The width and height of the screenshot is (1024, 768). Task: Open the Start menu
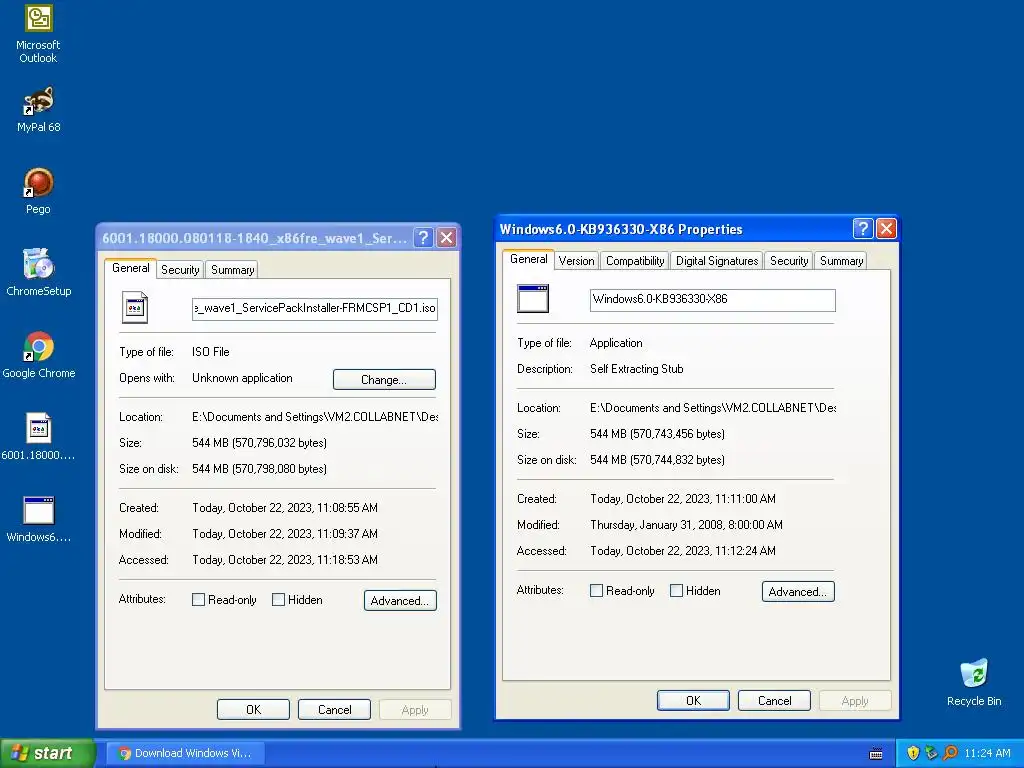[x=47, y=753]
